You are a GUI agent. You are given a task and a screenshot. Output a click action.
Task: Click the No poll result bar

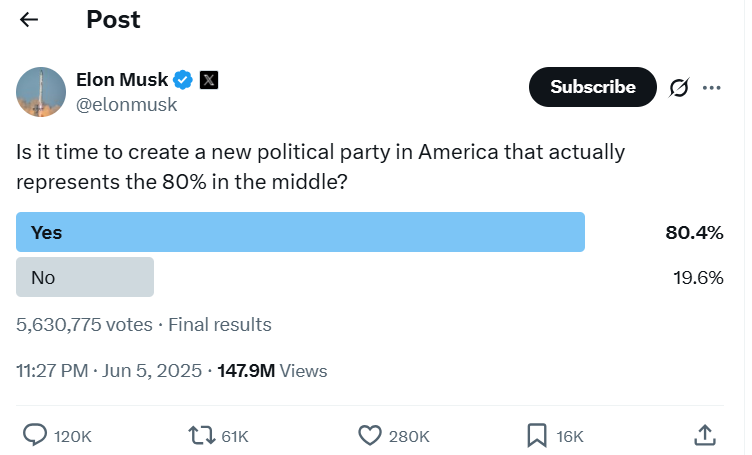coord(85,277)
